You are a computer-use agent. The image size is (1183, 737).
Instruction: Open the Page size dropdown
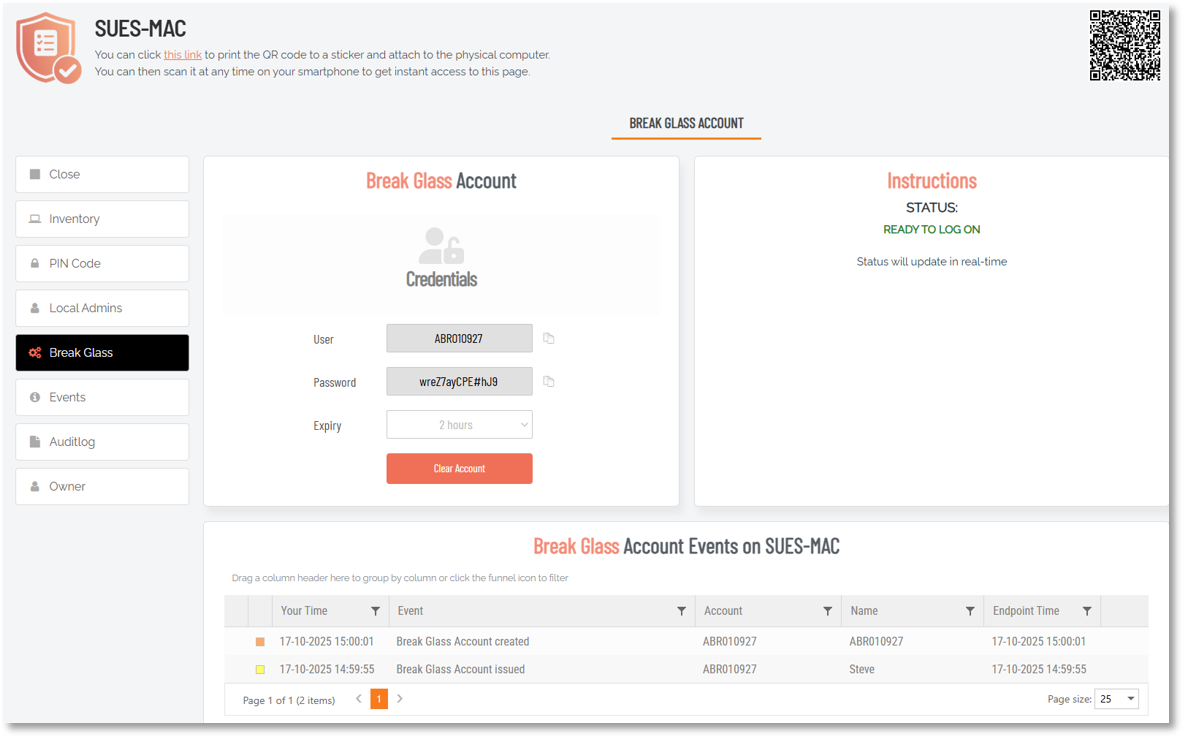pos(1116,699)
